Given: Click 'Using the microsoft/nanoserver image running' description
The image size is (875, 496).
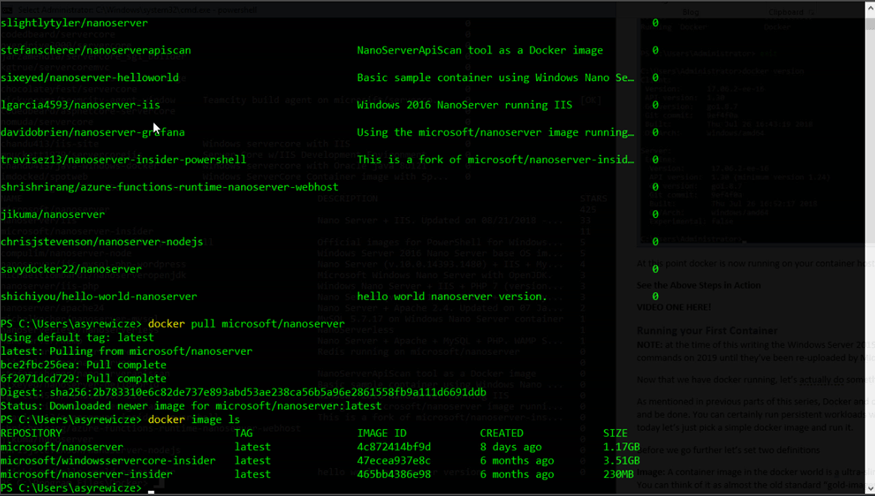Looking at the screenshot, I should tap(496, 132).
